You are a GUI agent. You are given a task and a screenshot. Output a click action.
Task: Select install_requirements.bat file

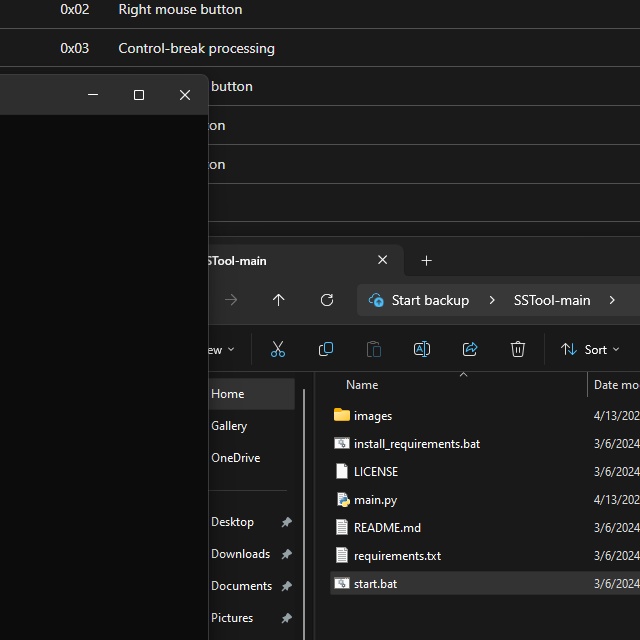(x=416, y=444)
